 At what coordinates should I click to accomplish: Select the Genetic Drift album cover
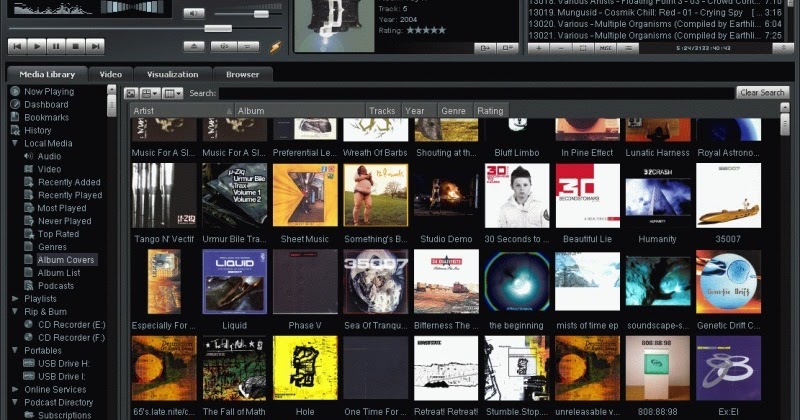pos(728,282)
